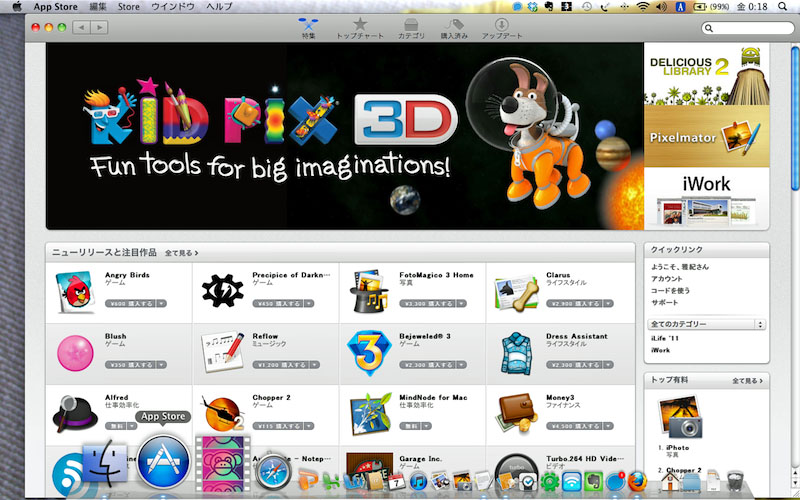Open the Alfred hat icon
Image resolution: width=800 pixels, height=500 pixels.
coord(75,414)
